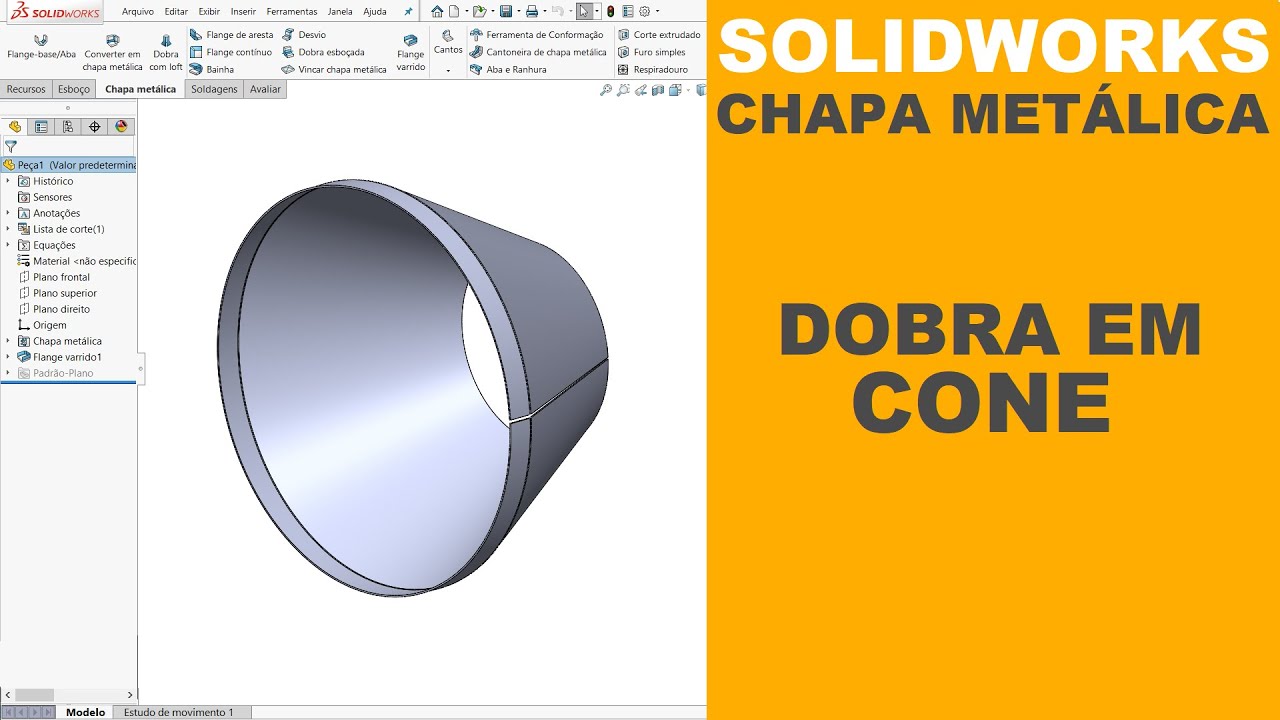
Task: Switch to the Avaliar ribbon tab
Action: click(x=265, y=89)
